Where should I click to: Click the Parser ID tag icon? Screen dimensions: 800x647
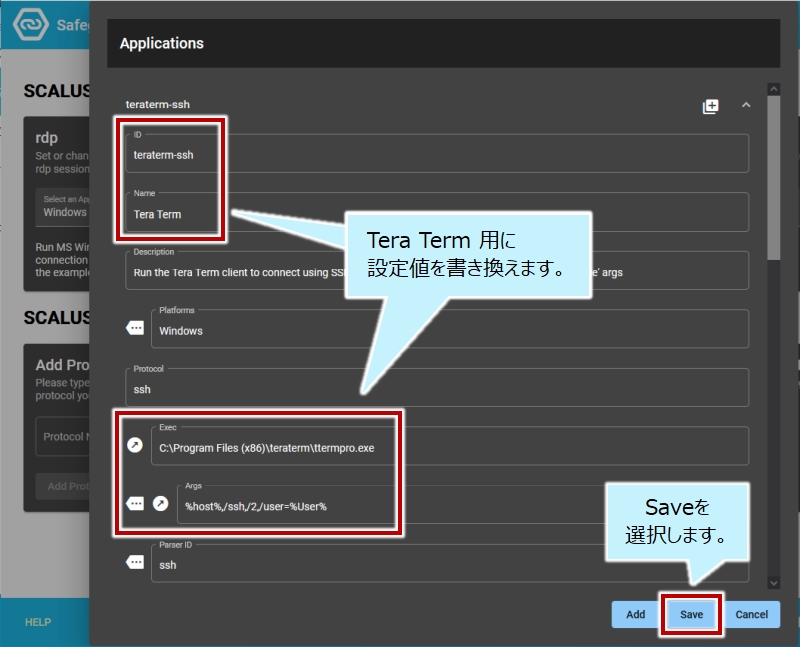pyautogui.click(x=135, y=562)
